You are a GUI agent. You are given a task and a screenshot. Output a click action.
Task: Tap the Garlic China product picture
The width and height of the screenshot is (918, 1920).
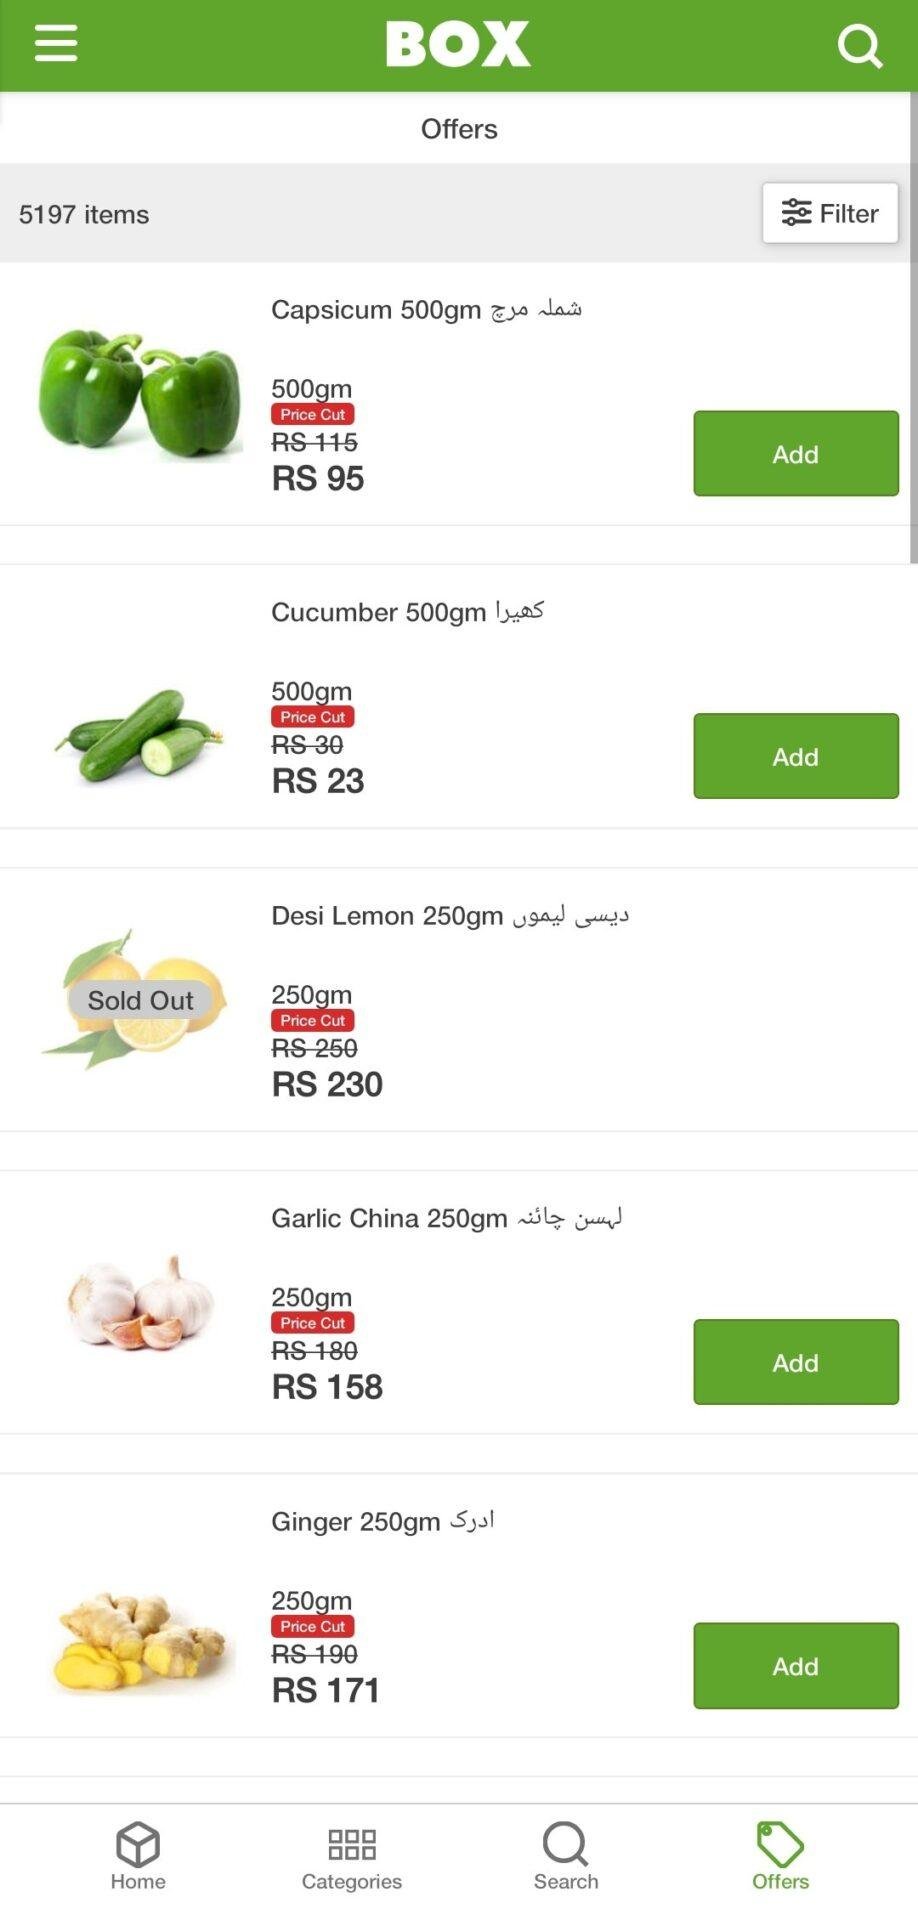(x=140, y=1303)
